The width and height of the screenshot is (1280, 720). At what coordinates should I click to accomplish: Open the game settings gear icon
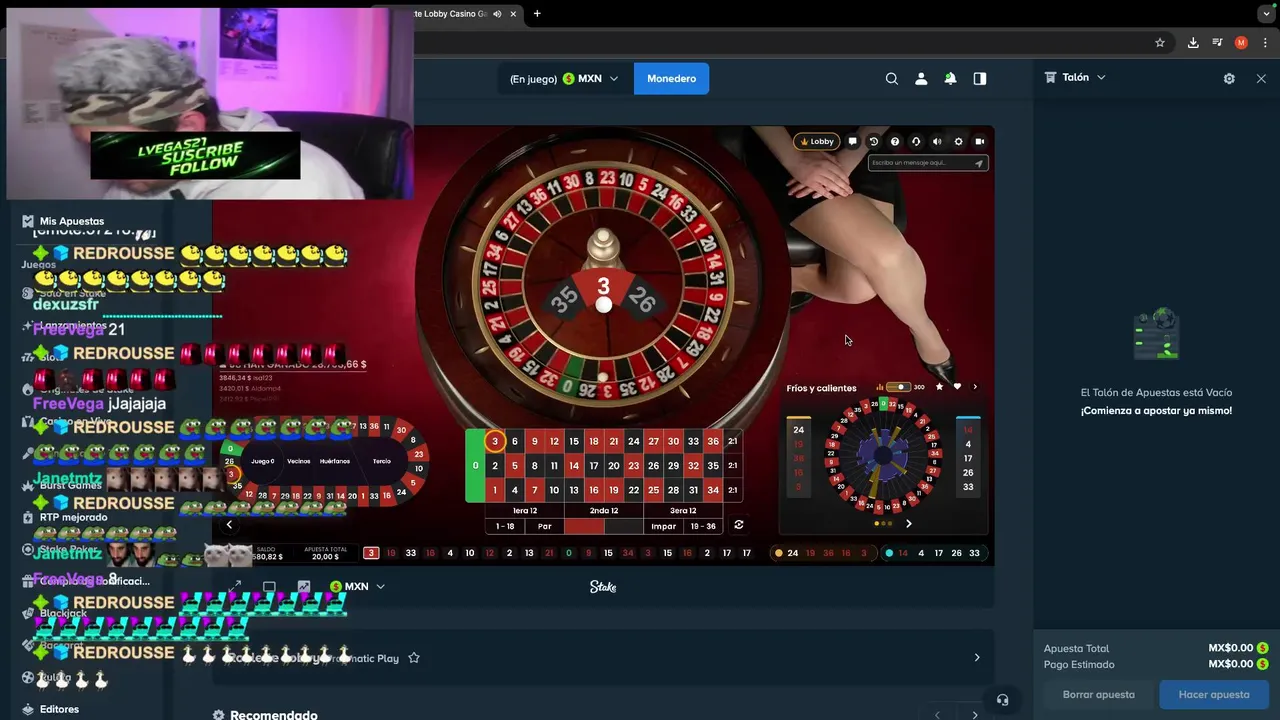[958, 142]
